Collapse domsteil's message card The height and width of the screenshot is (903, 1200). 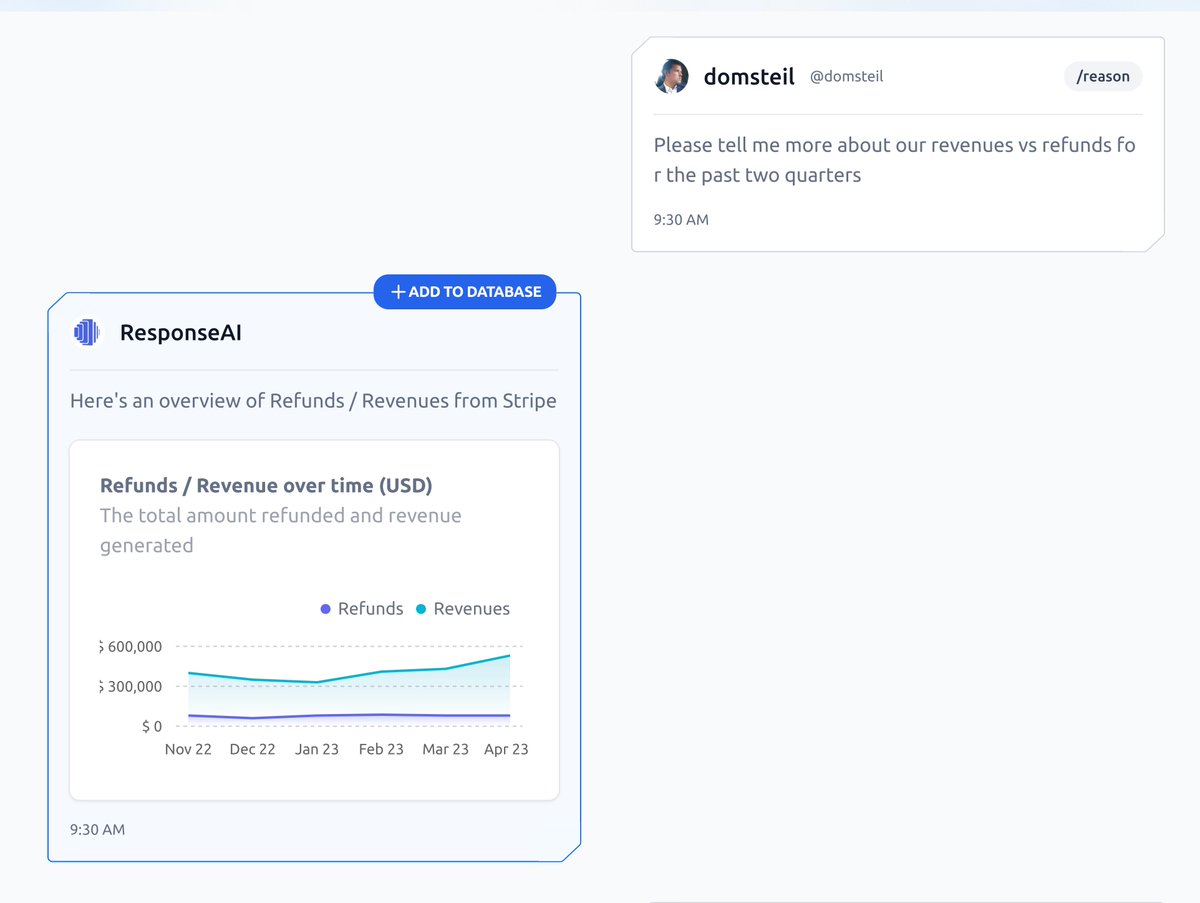(897, 143)
